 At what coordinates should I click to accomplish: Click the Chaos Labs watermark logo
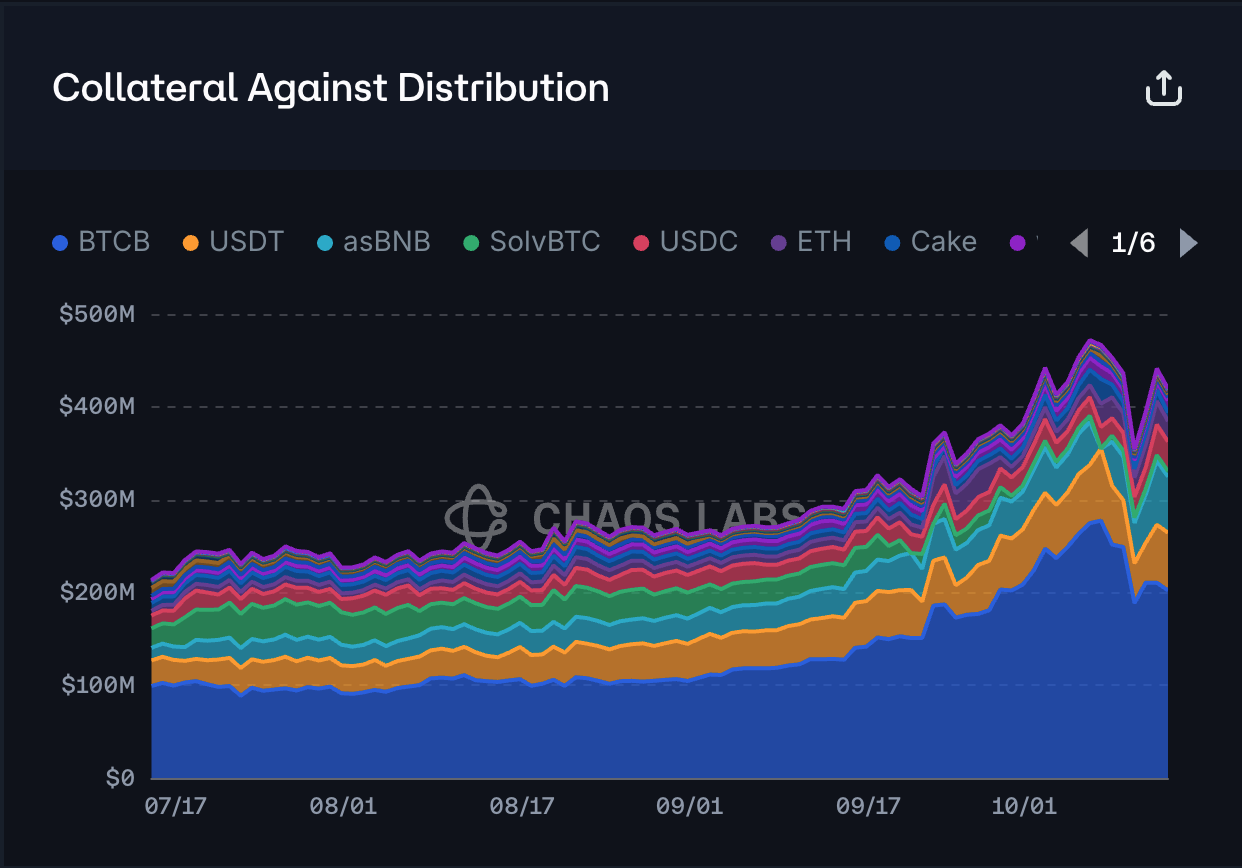(x=477, y=516)
